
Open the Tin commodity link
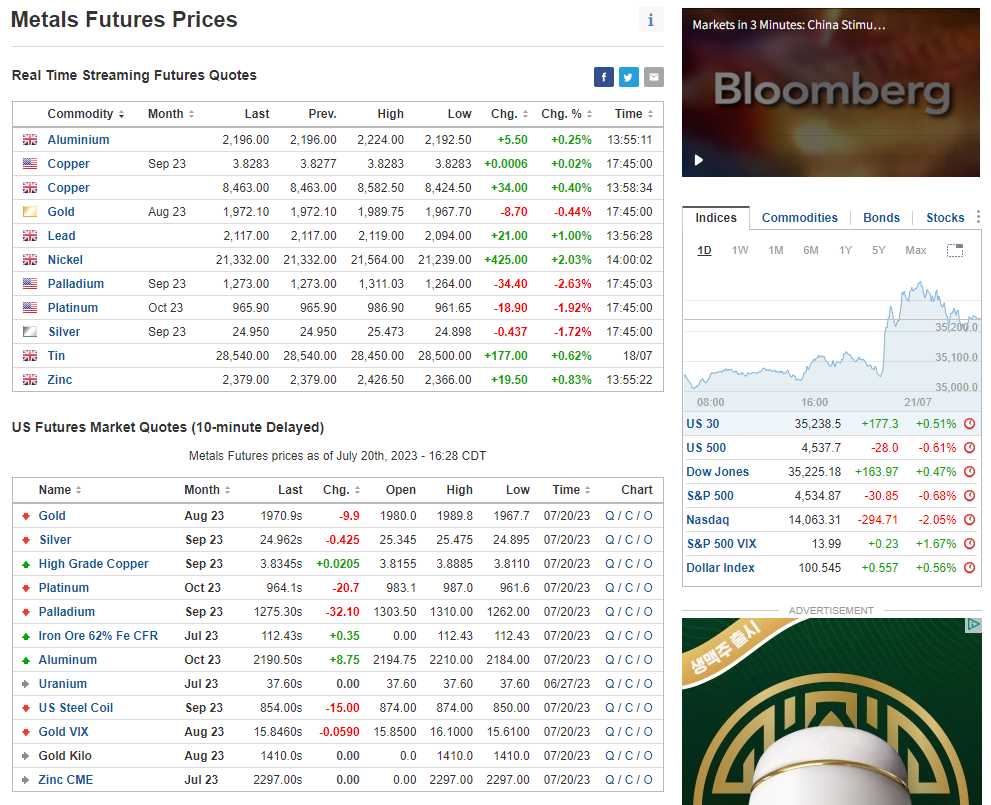[56, 356]
